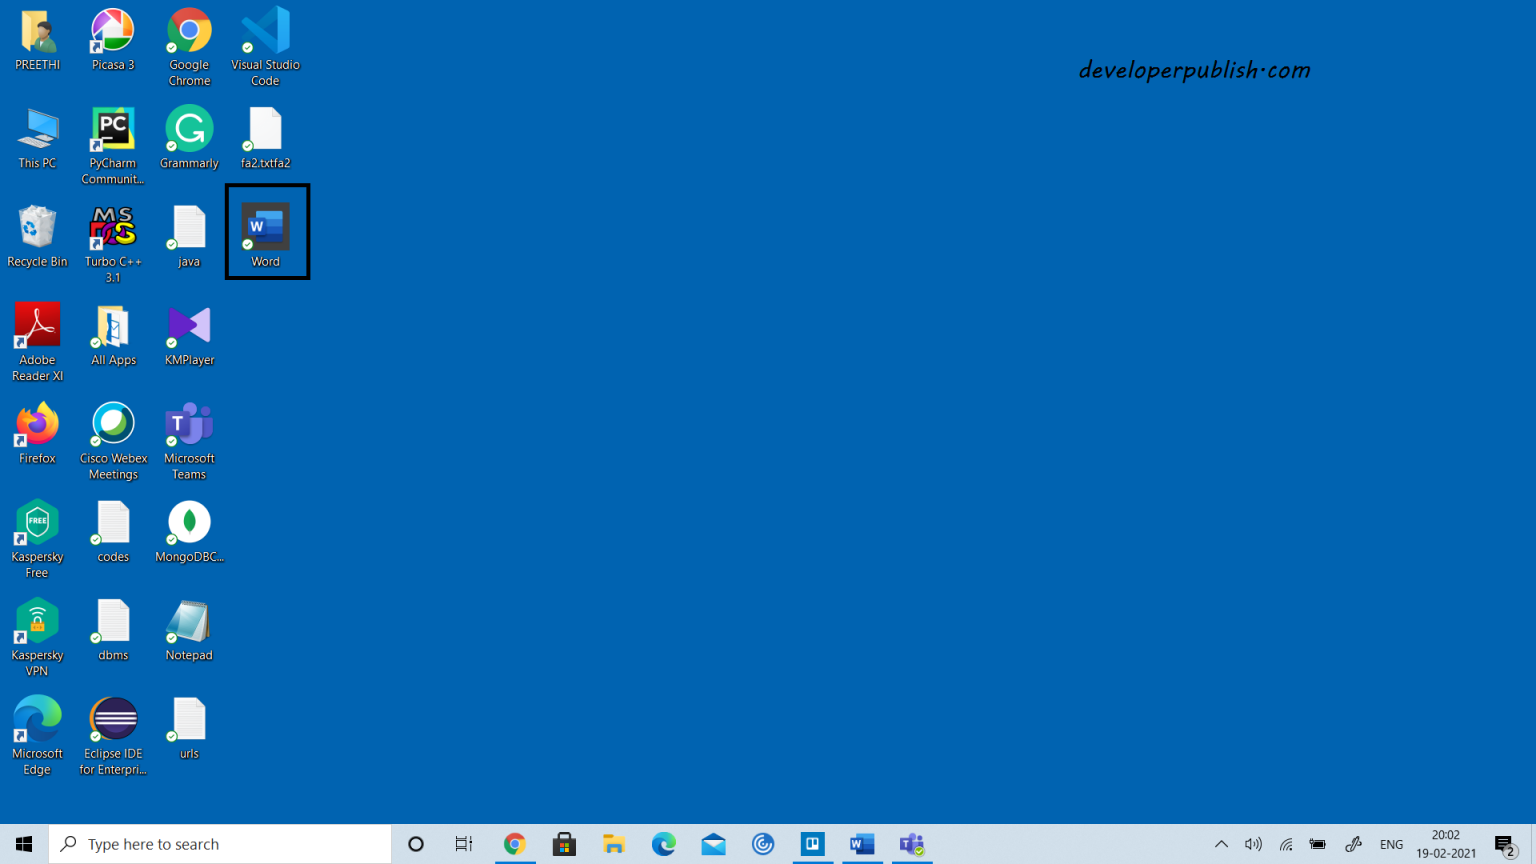Check battery status from the tray
The image size is (1536, 864).
point(1317,844)
